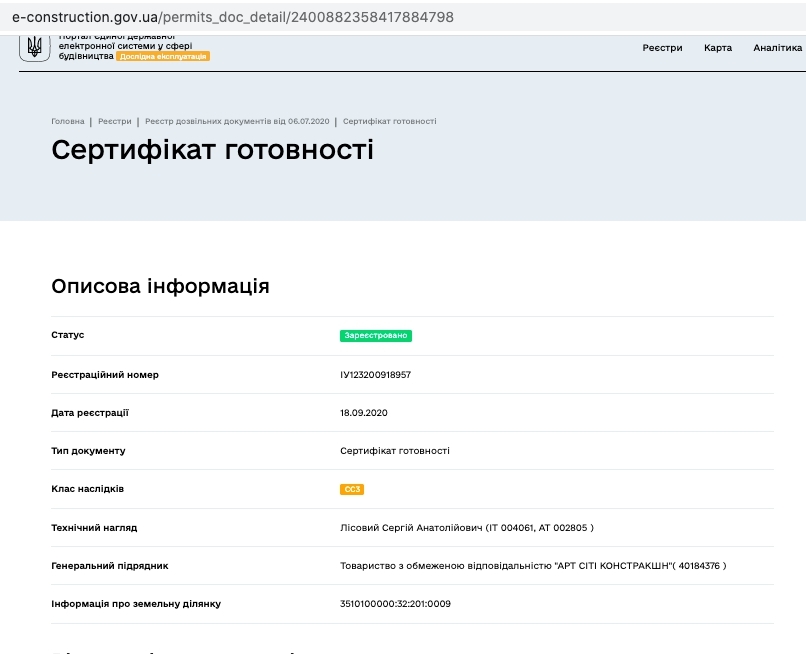Click Інформація про земельну ділянку label
Screen dimensions: 806x654
(x=136, y=604)
